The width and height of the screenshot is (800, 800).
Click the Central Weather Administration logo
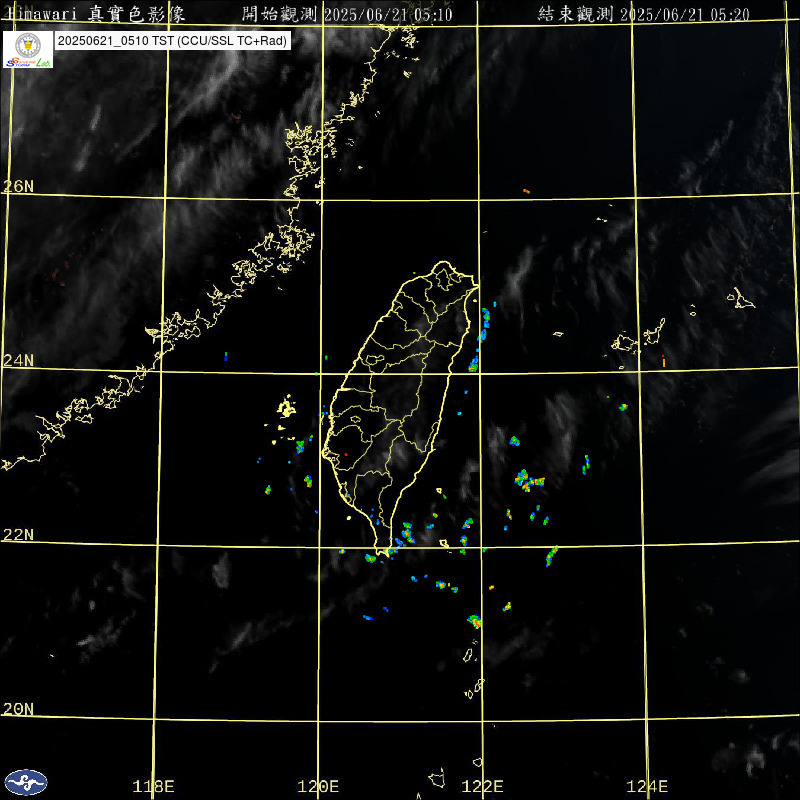coord(26,783)
